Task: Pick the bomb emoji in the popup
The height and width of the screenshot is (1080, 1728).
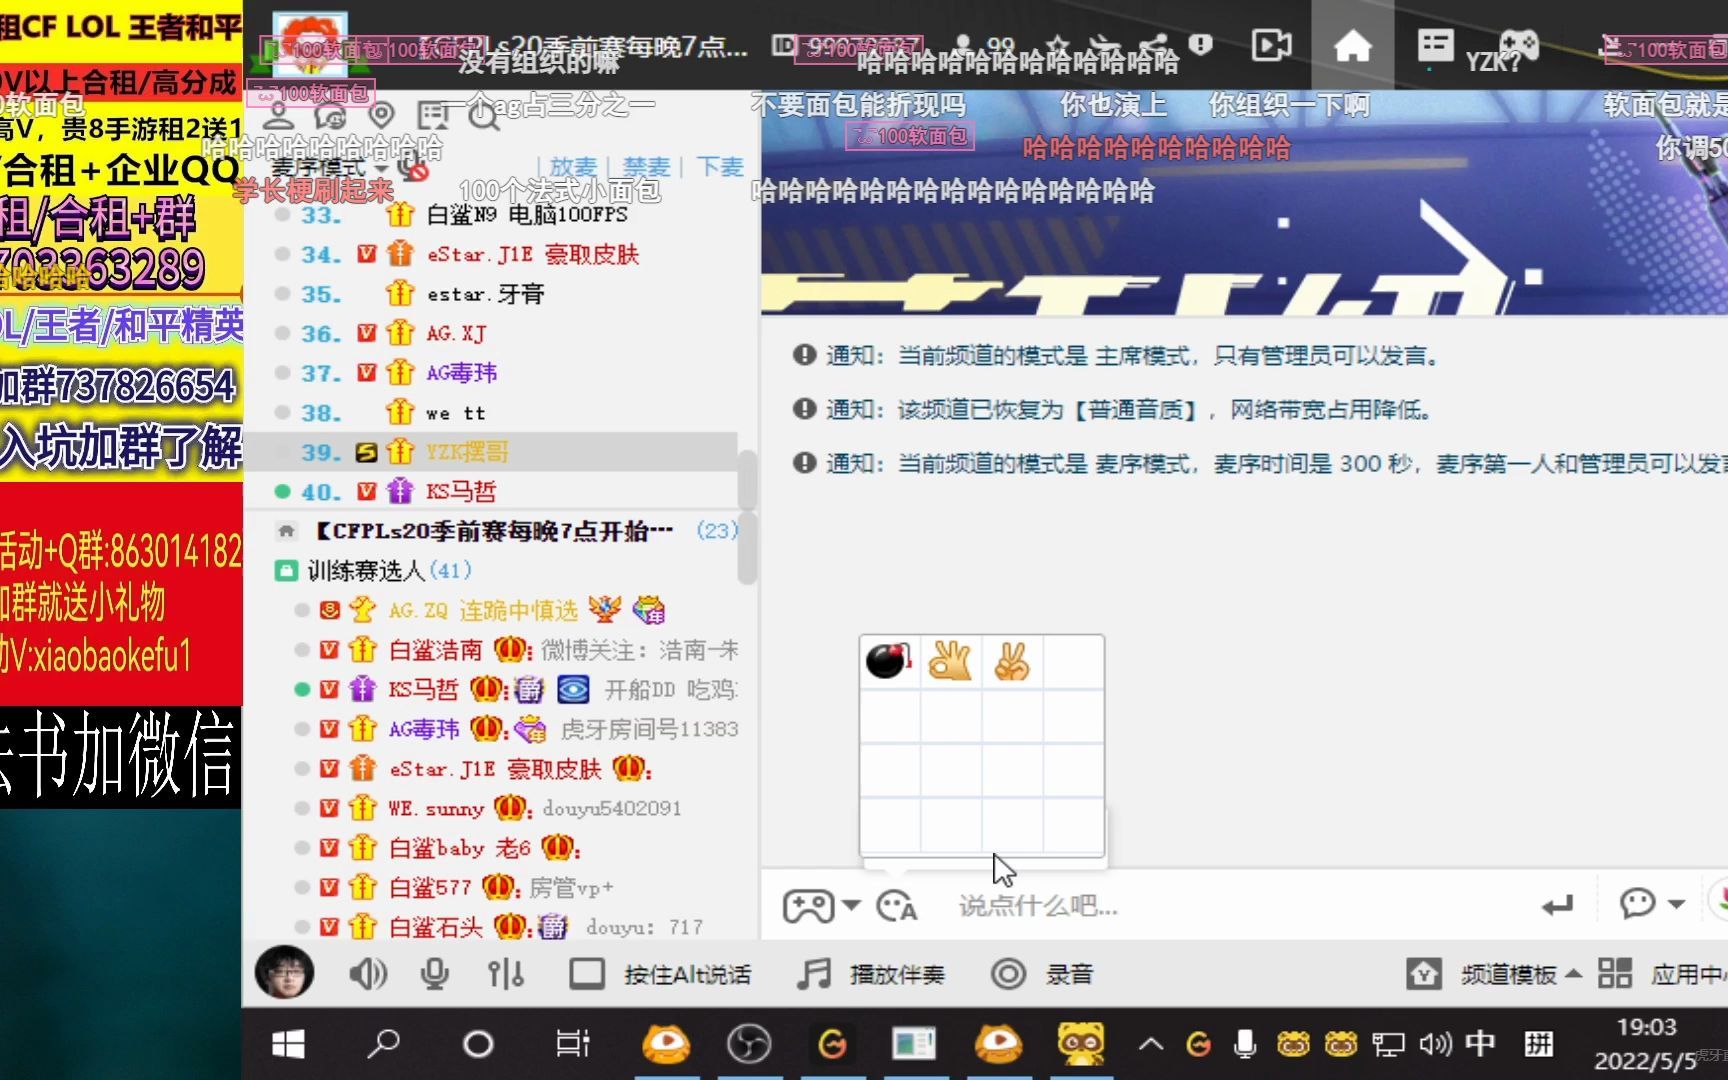Action: pos(890,661)
